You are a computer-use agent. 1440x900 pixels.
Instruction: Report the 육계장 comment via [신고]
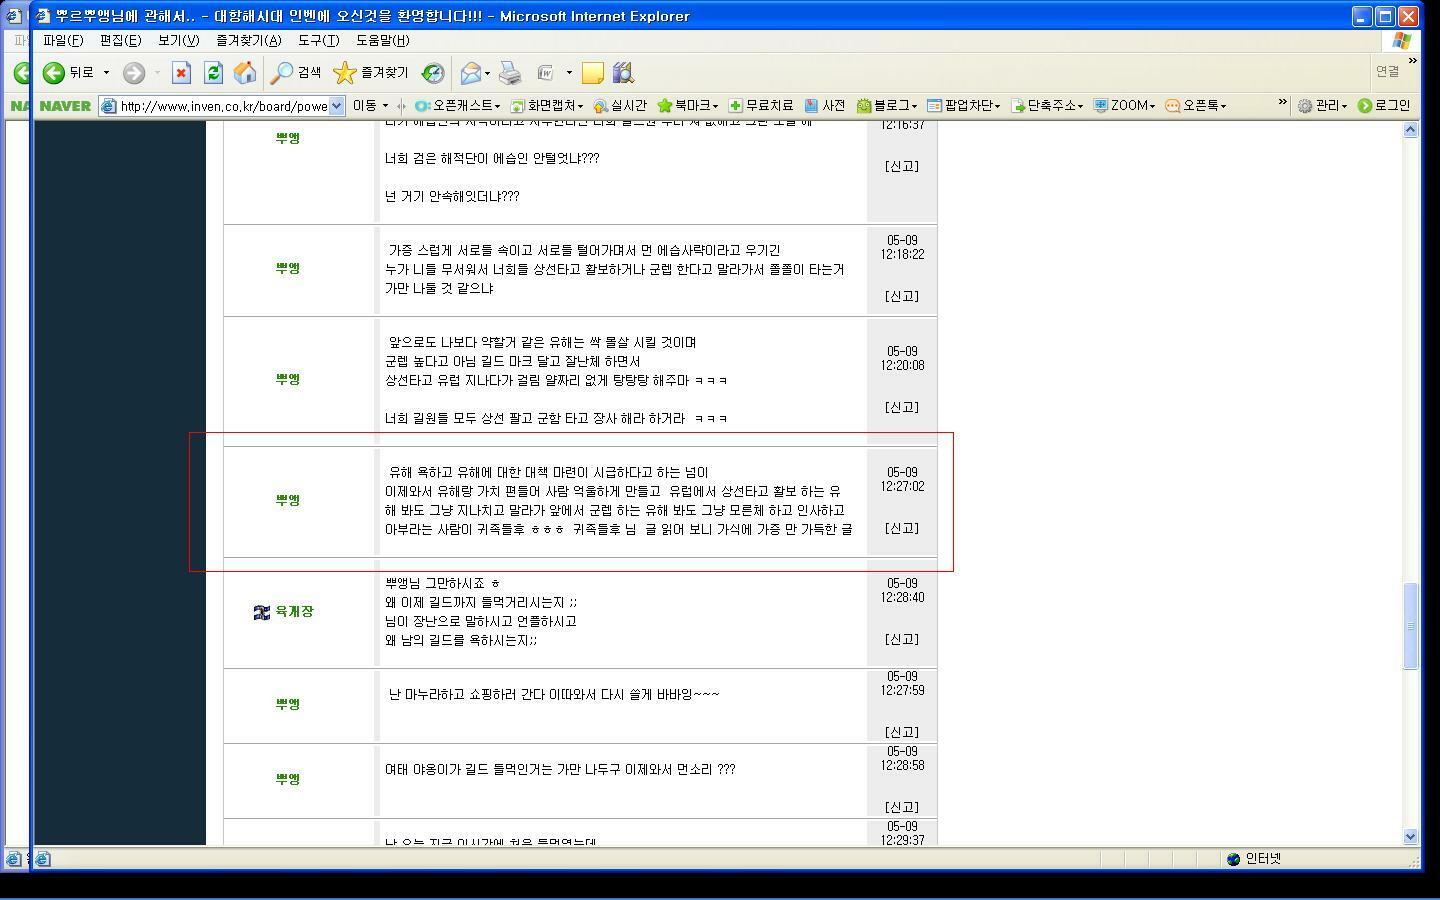click(x=901, y=638)
